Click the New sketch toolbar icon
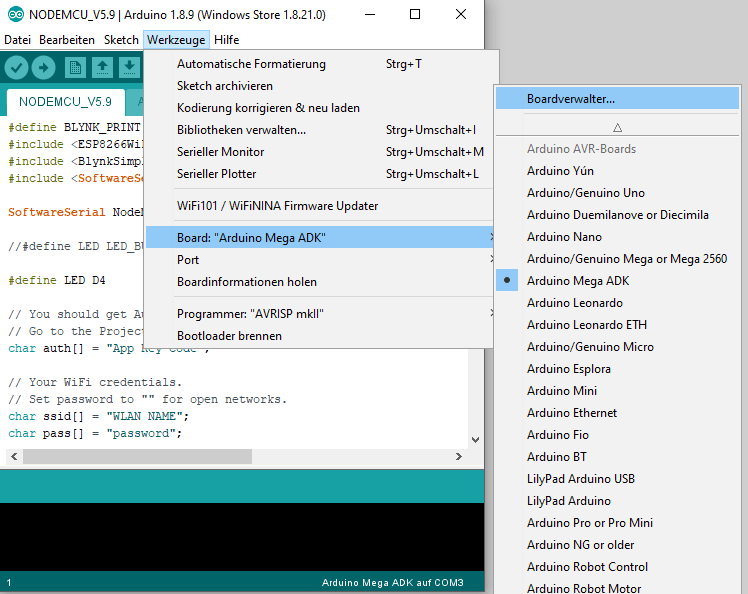Viewport: 748px width, 594px height. (x=75, y=68)
